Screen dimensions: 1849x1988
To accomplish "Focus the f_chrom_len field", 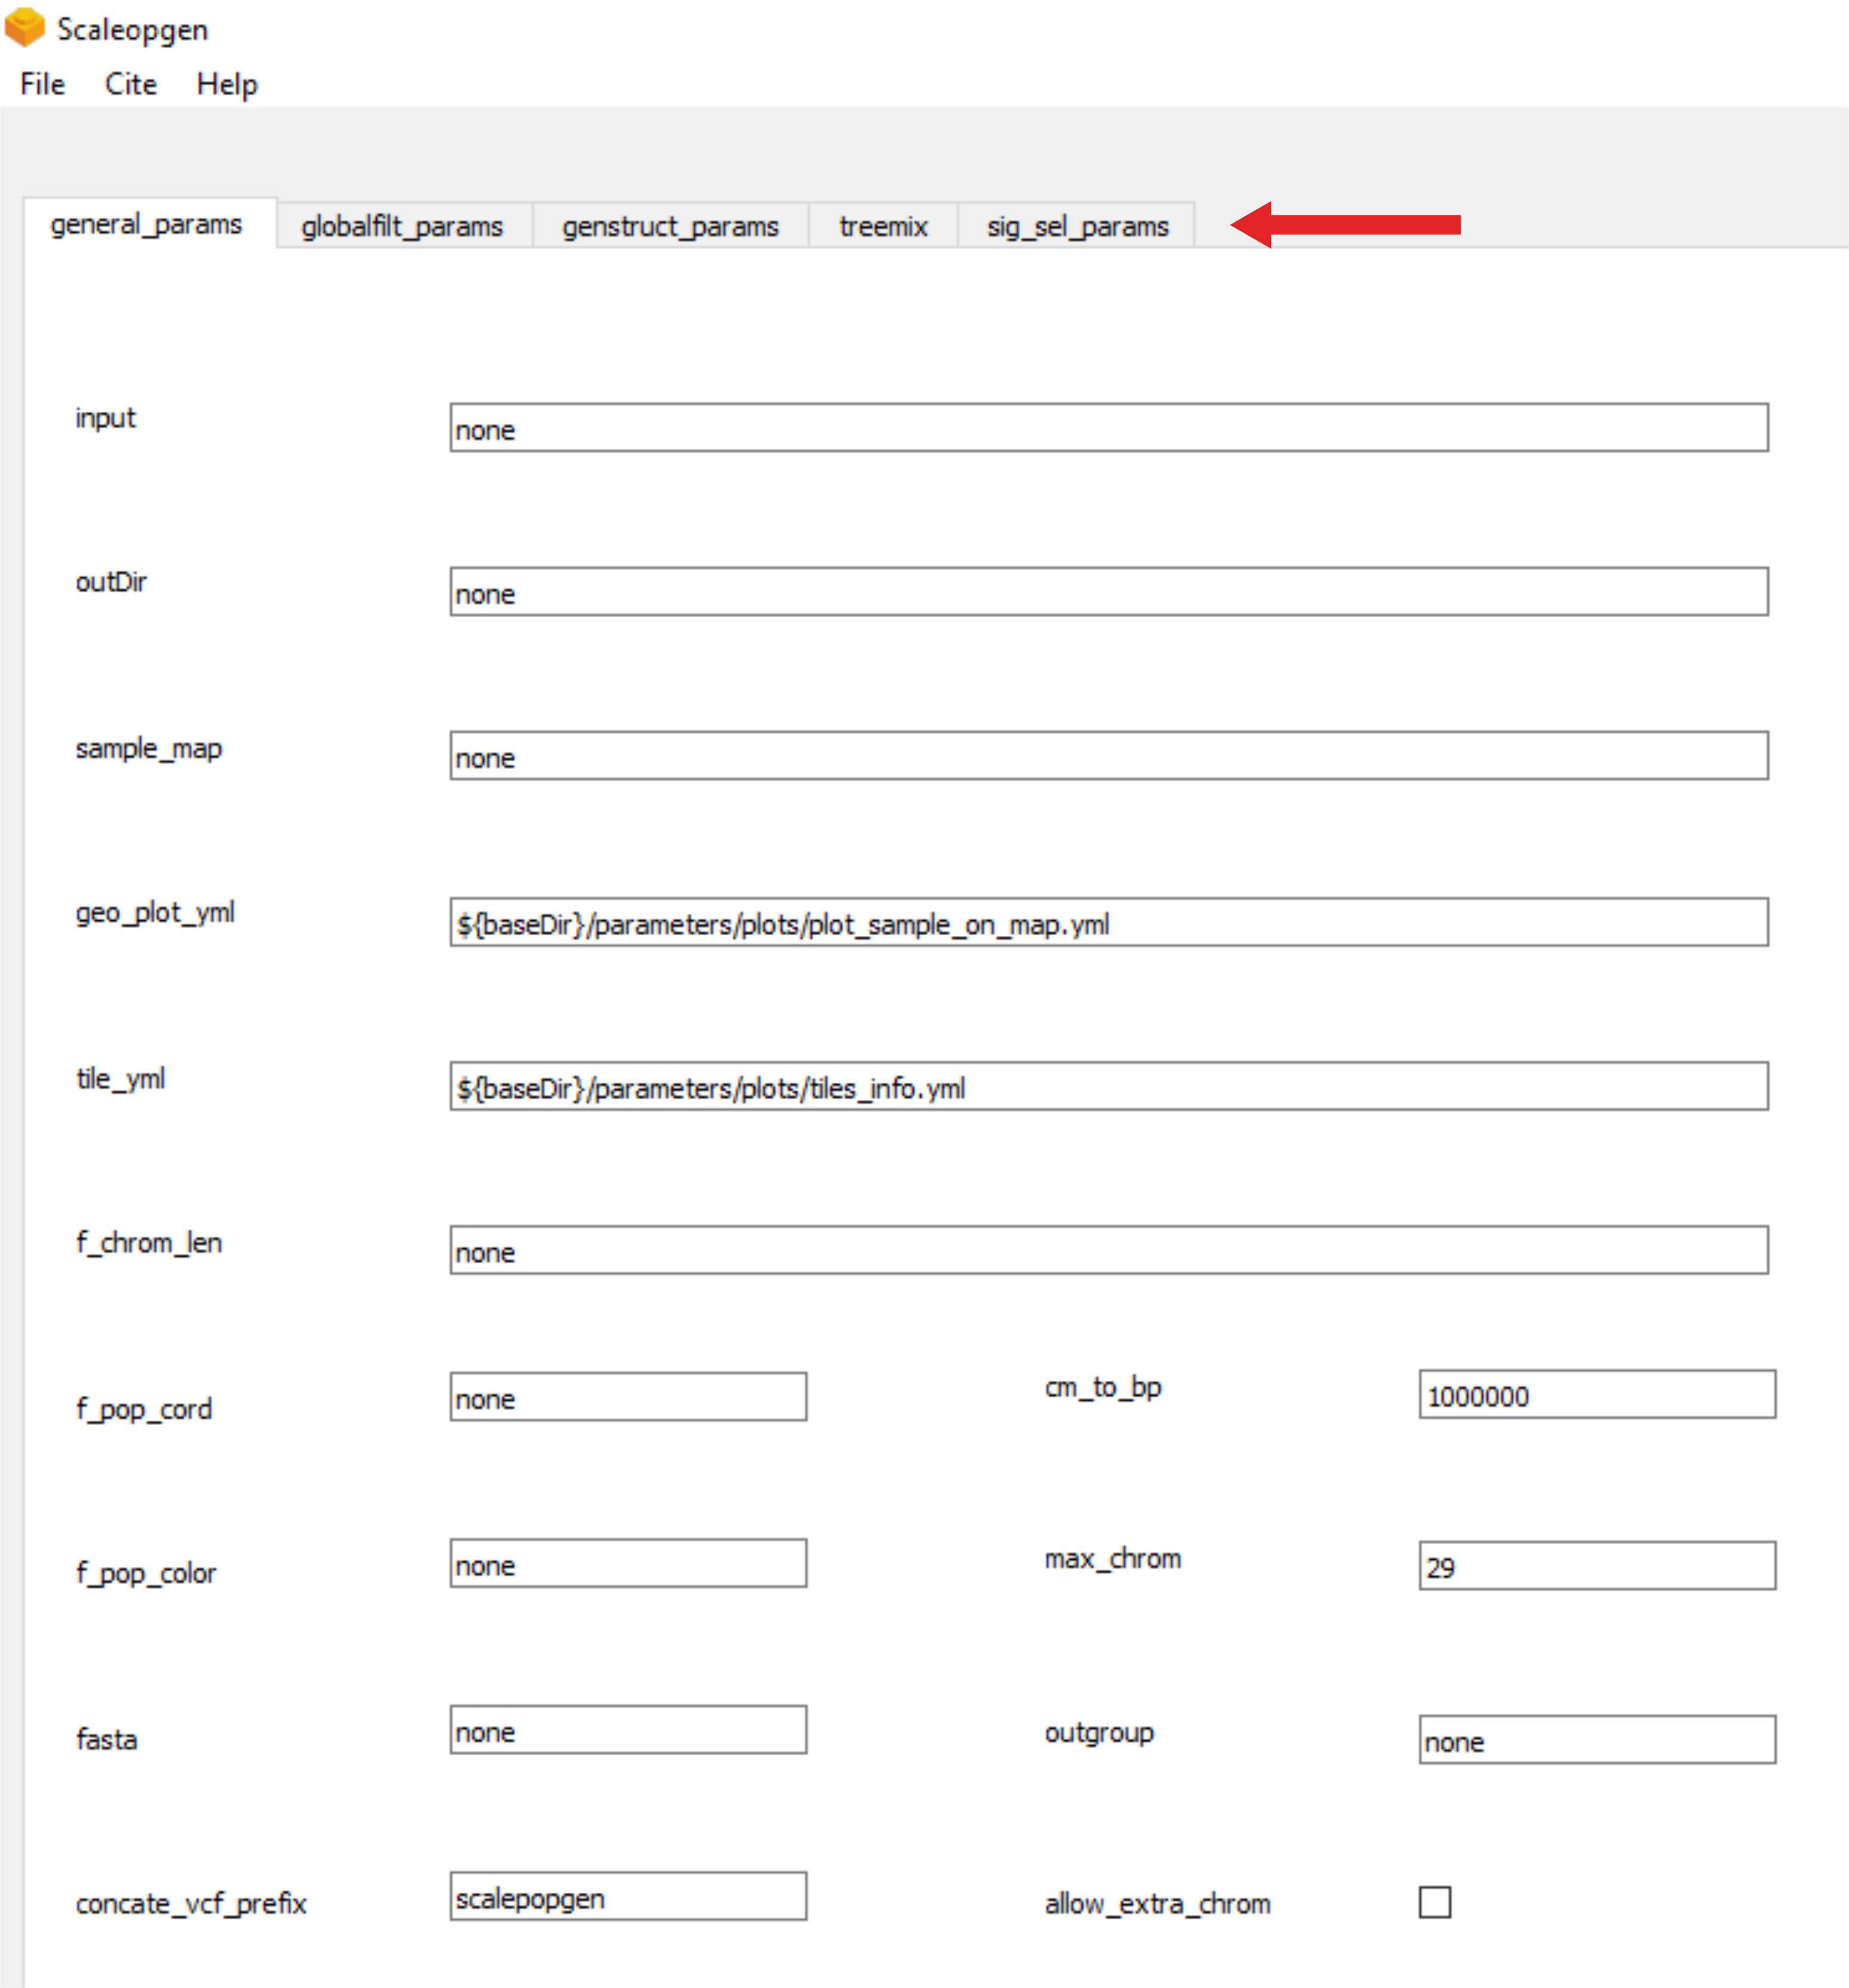I will (1109, 1249).
